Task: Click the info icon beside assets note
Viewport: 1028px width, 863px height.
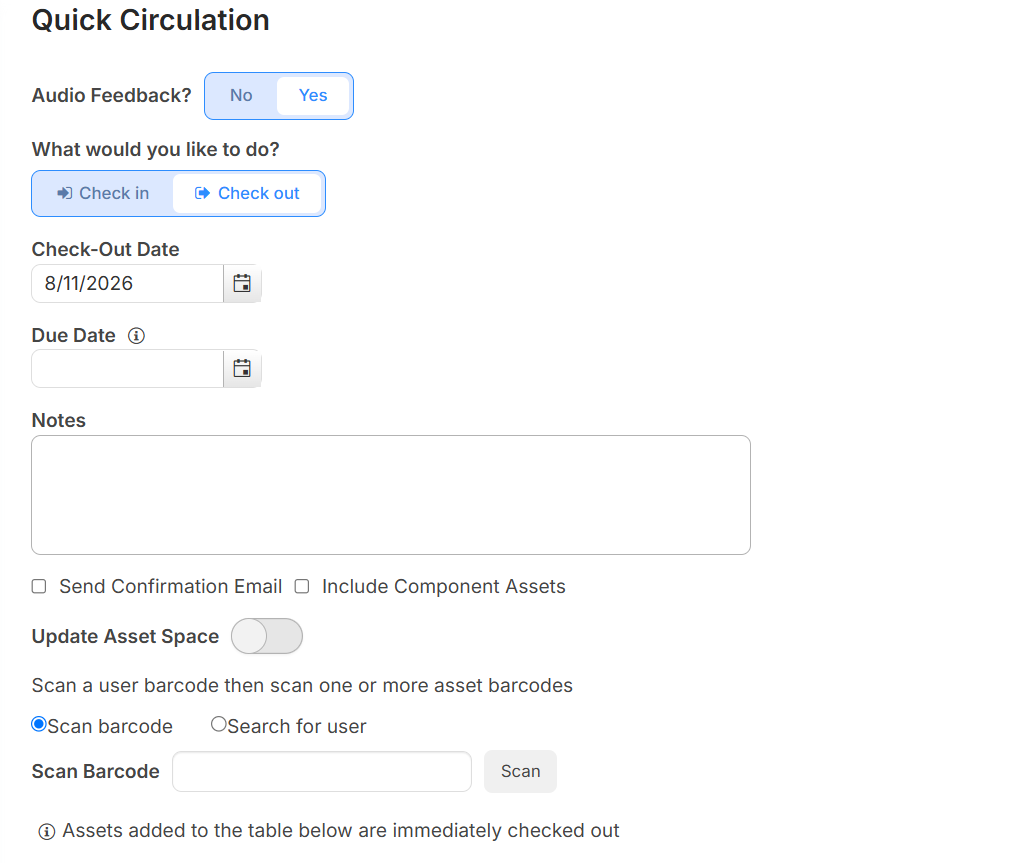Action: click(47, 832)
